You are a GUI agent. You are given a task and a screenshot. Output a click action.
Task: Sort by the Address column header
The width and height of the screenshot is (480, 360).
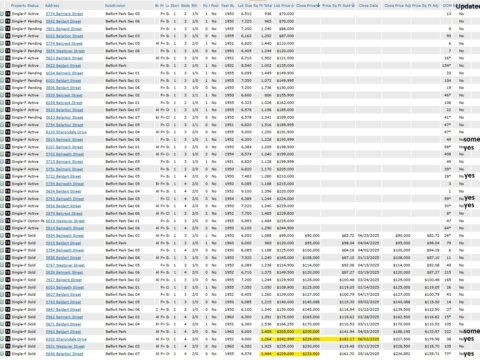(x=52, y=6)
